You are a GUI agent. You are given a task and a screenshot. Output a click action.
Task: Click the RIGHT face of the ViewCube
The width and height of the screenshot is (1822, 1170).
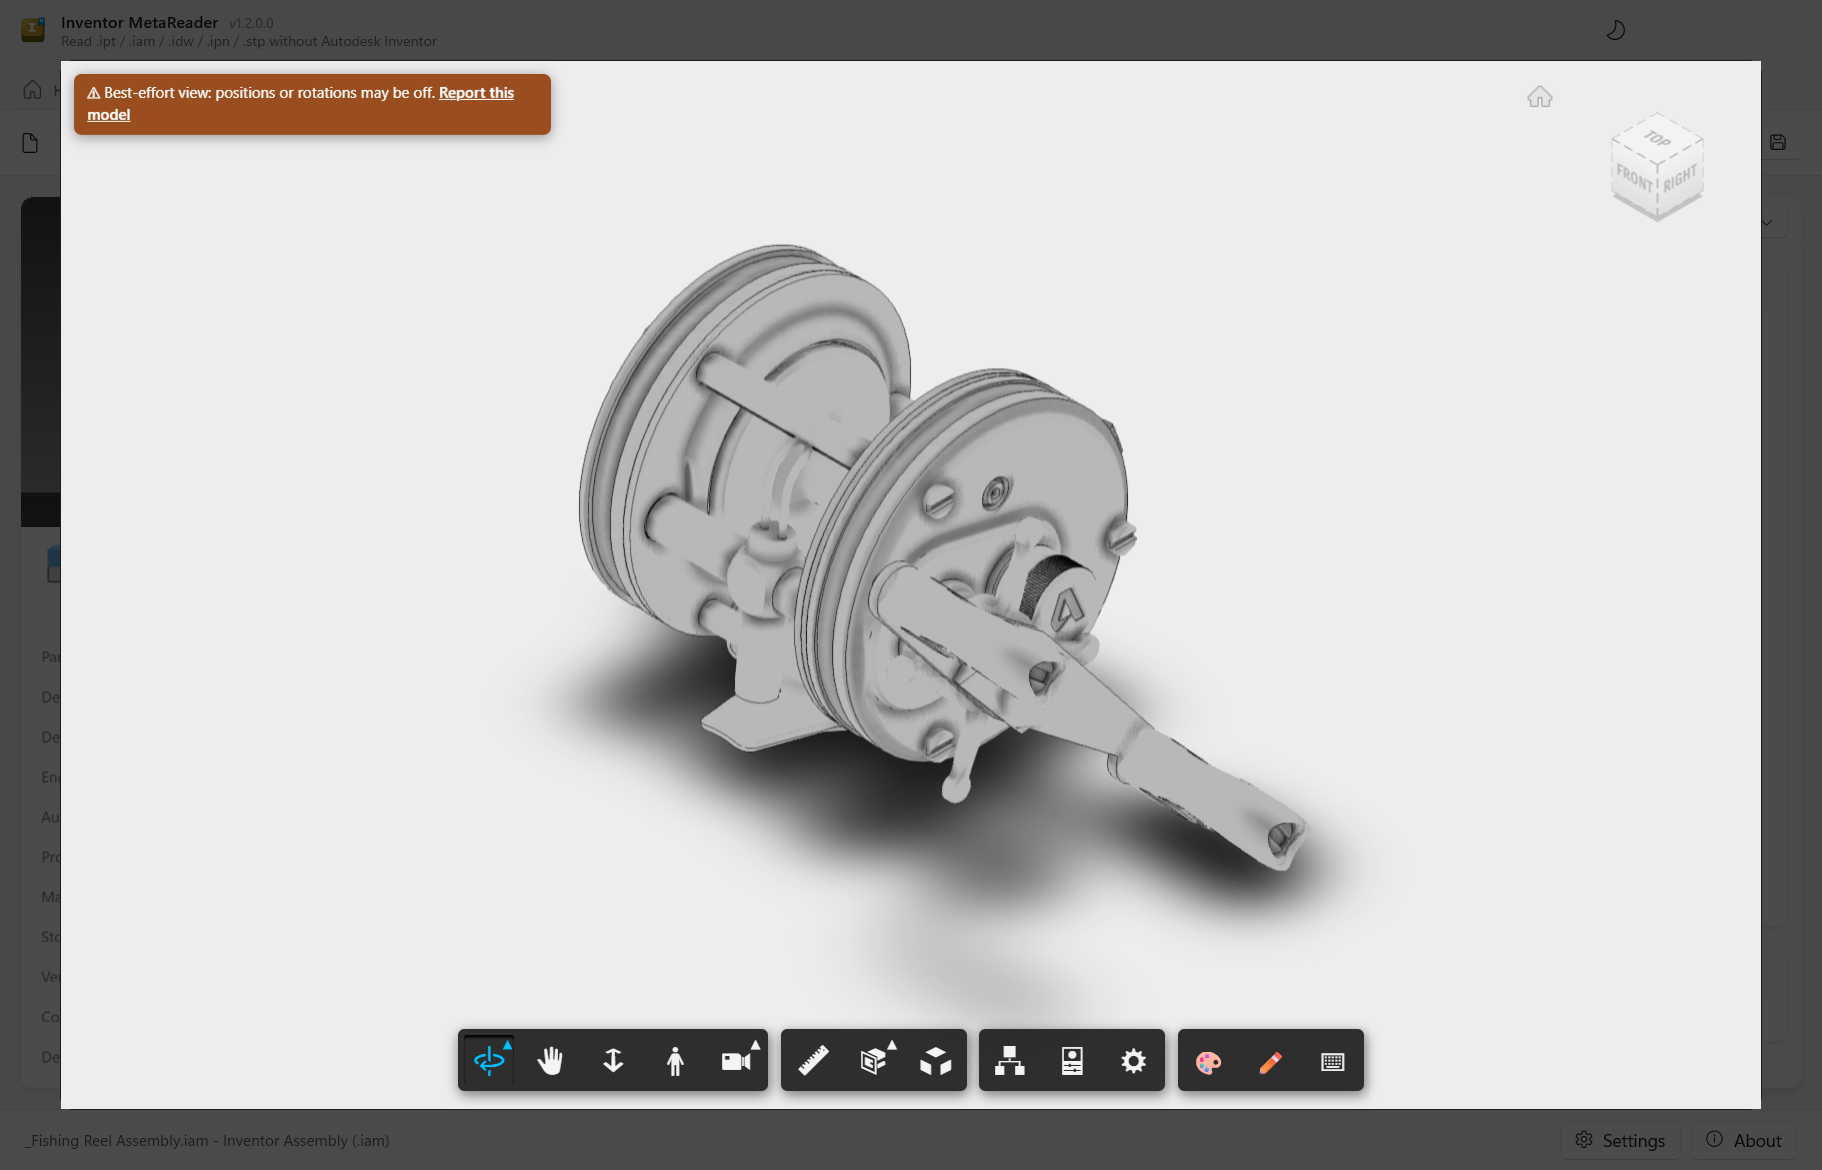point(1681,177)
